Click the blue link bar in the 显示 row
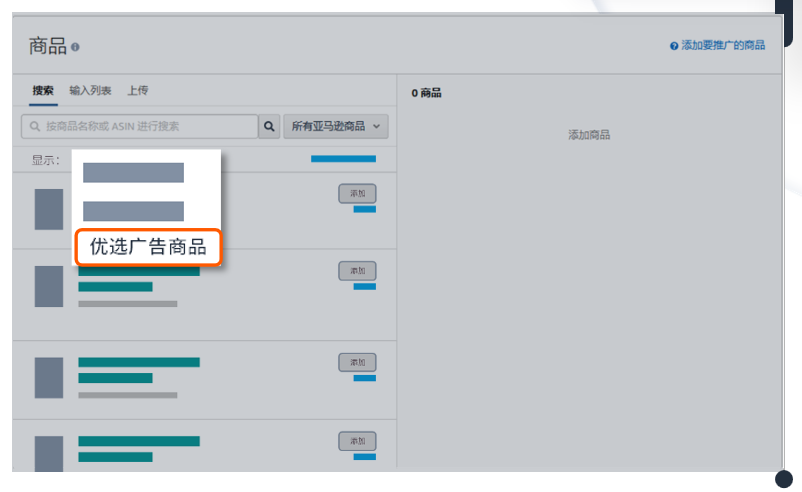 point(343,159)
